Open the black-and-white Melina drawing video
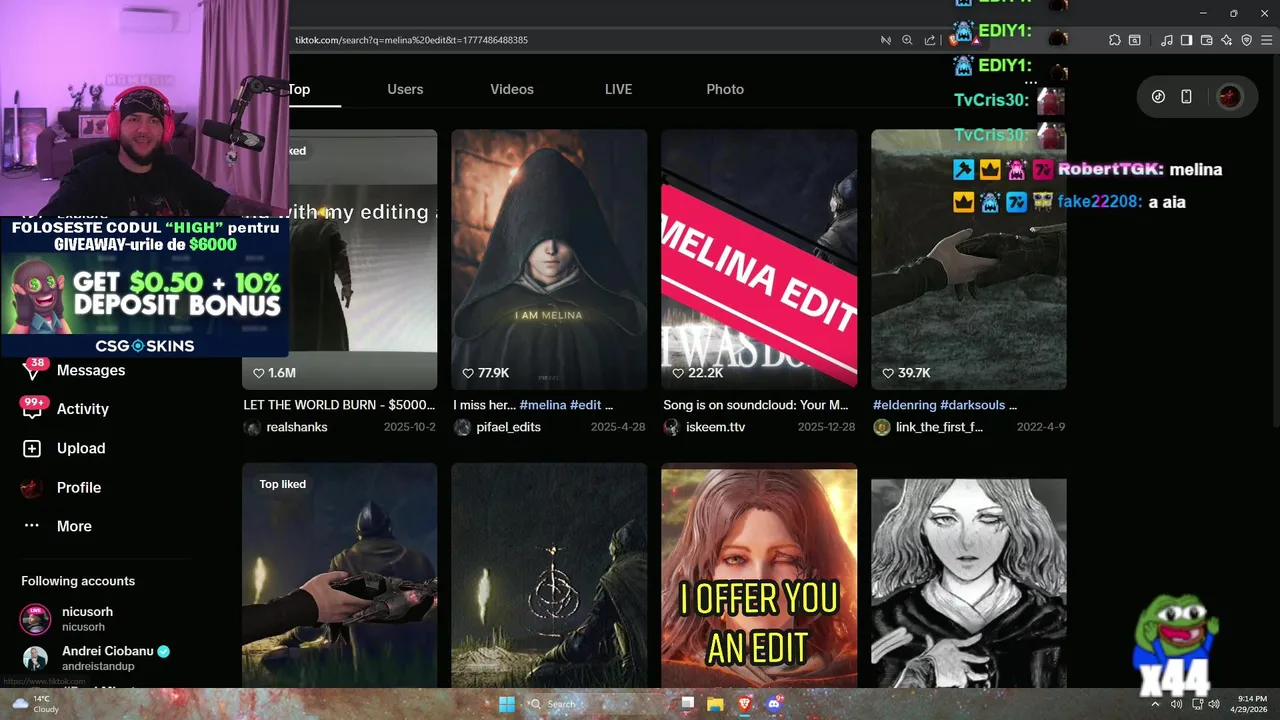Screen dimensions: 1280x720 click(968, 582)
